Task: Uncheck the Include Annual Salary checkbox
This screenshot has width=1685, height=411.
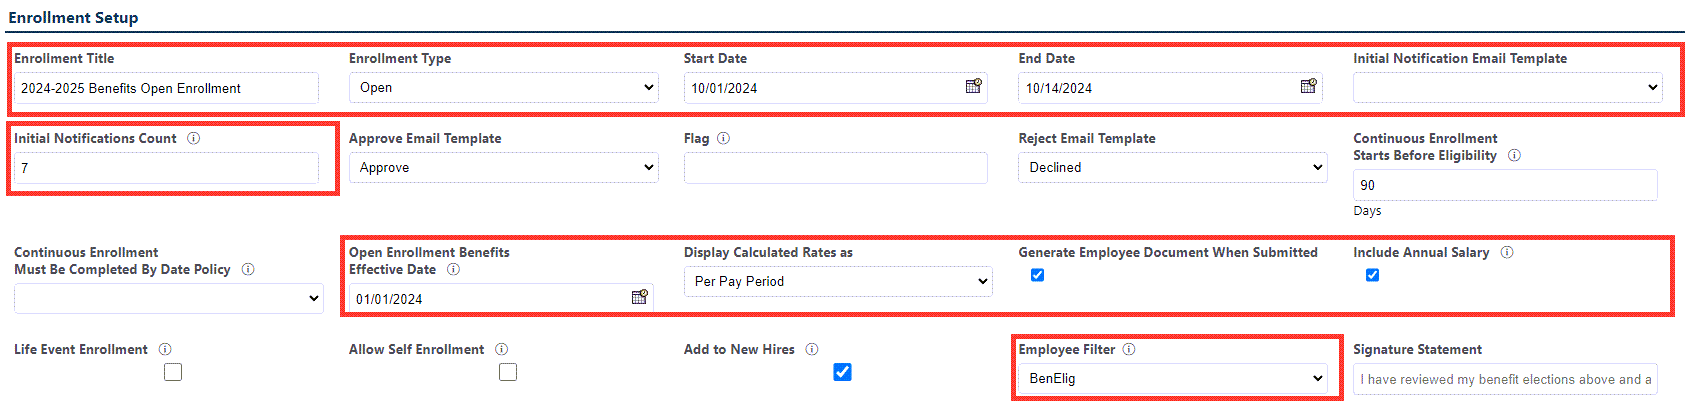Action: click(1372, 275)
